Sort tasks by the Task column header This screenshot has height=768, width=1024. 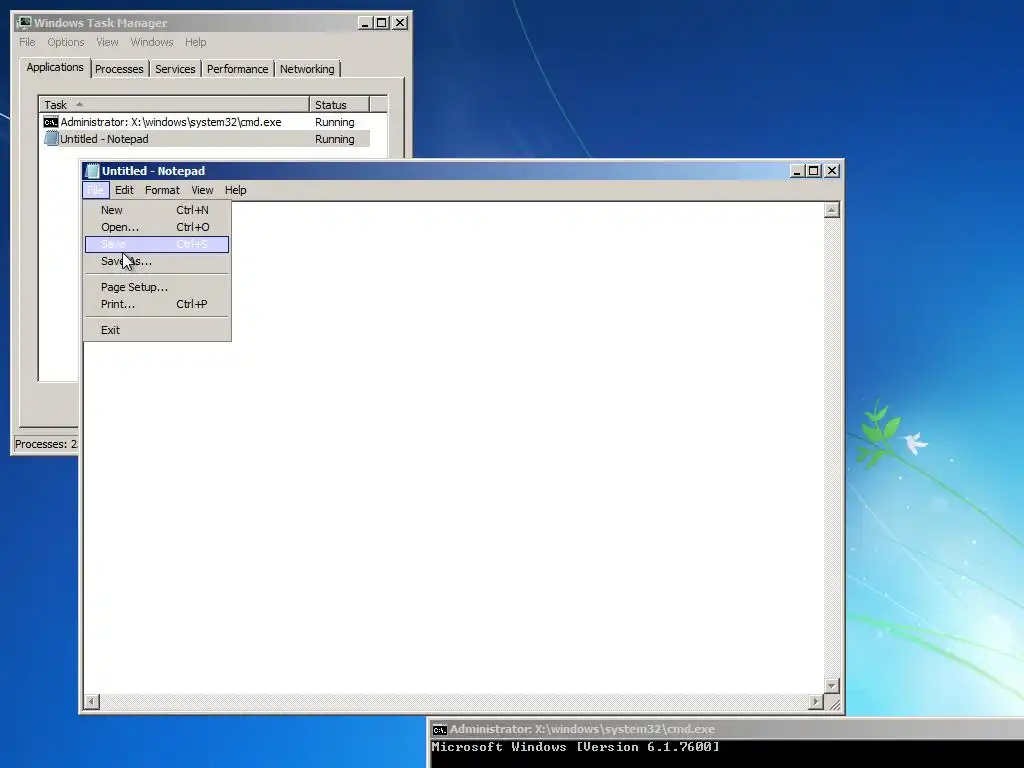(174, 104)
